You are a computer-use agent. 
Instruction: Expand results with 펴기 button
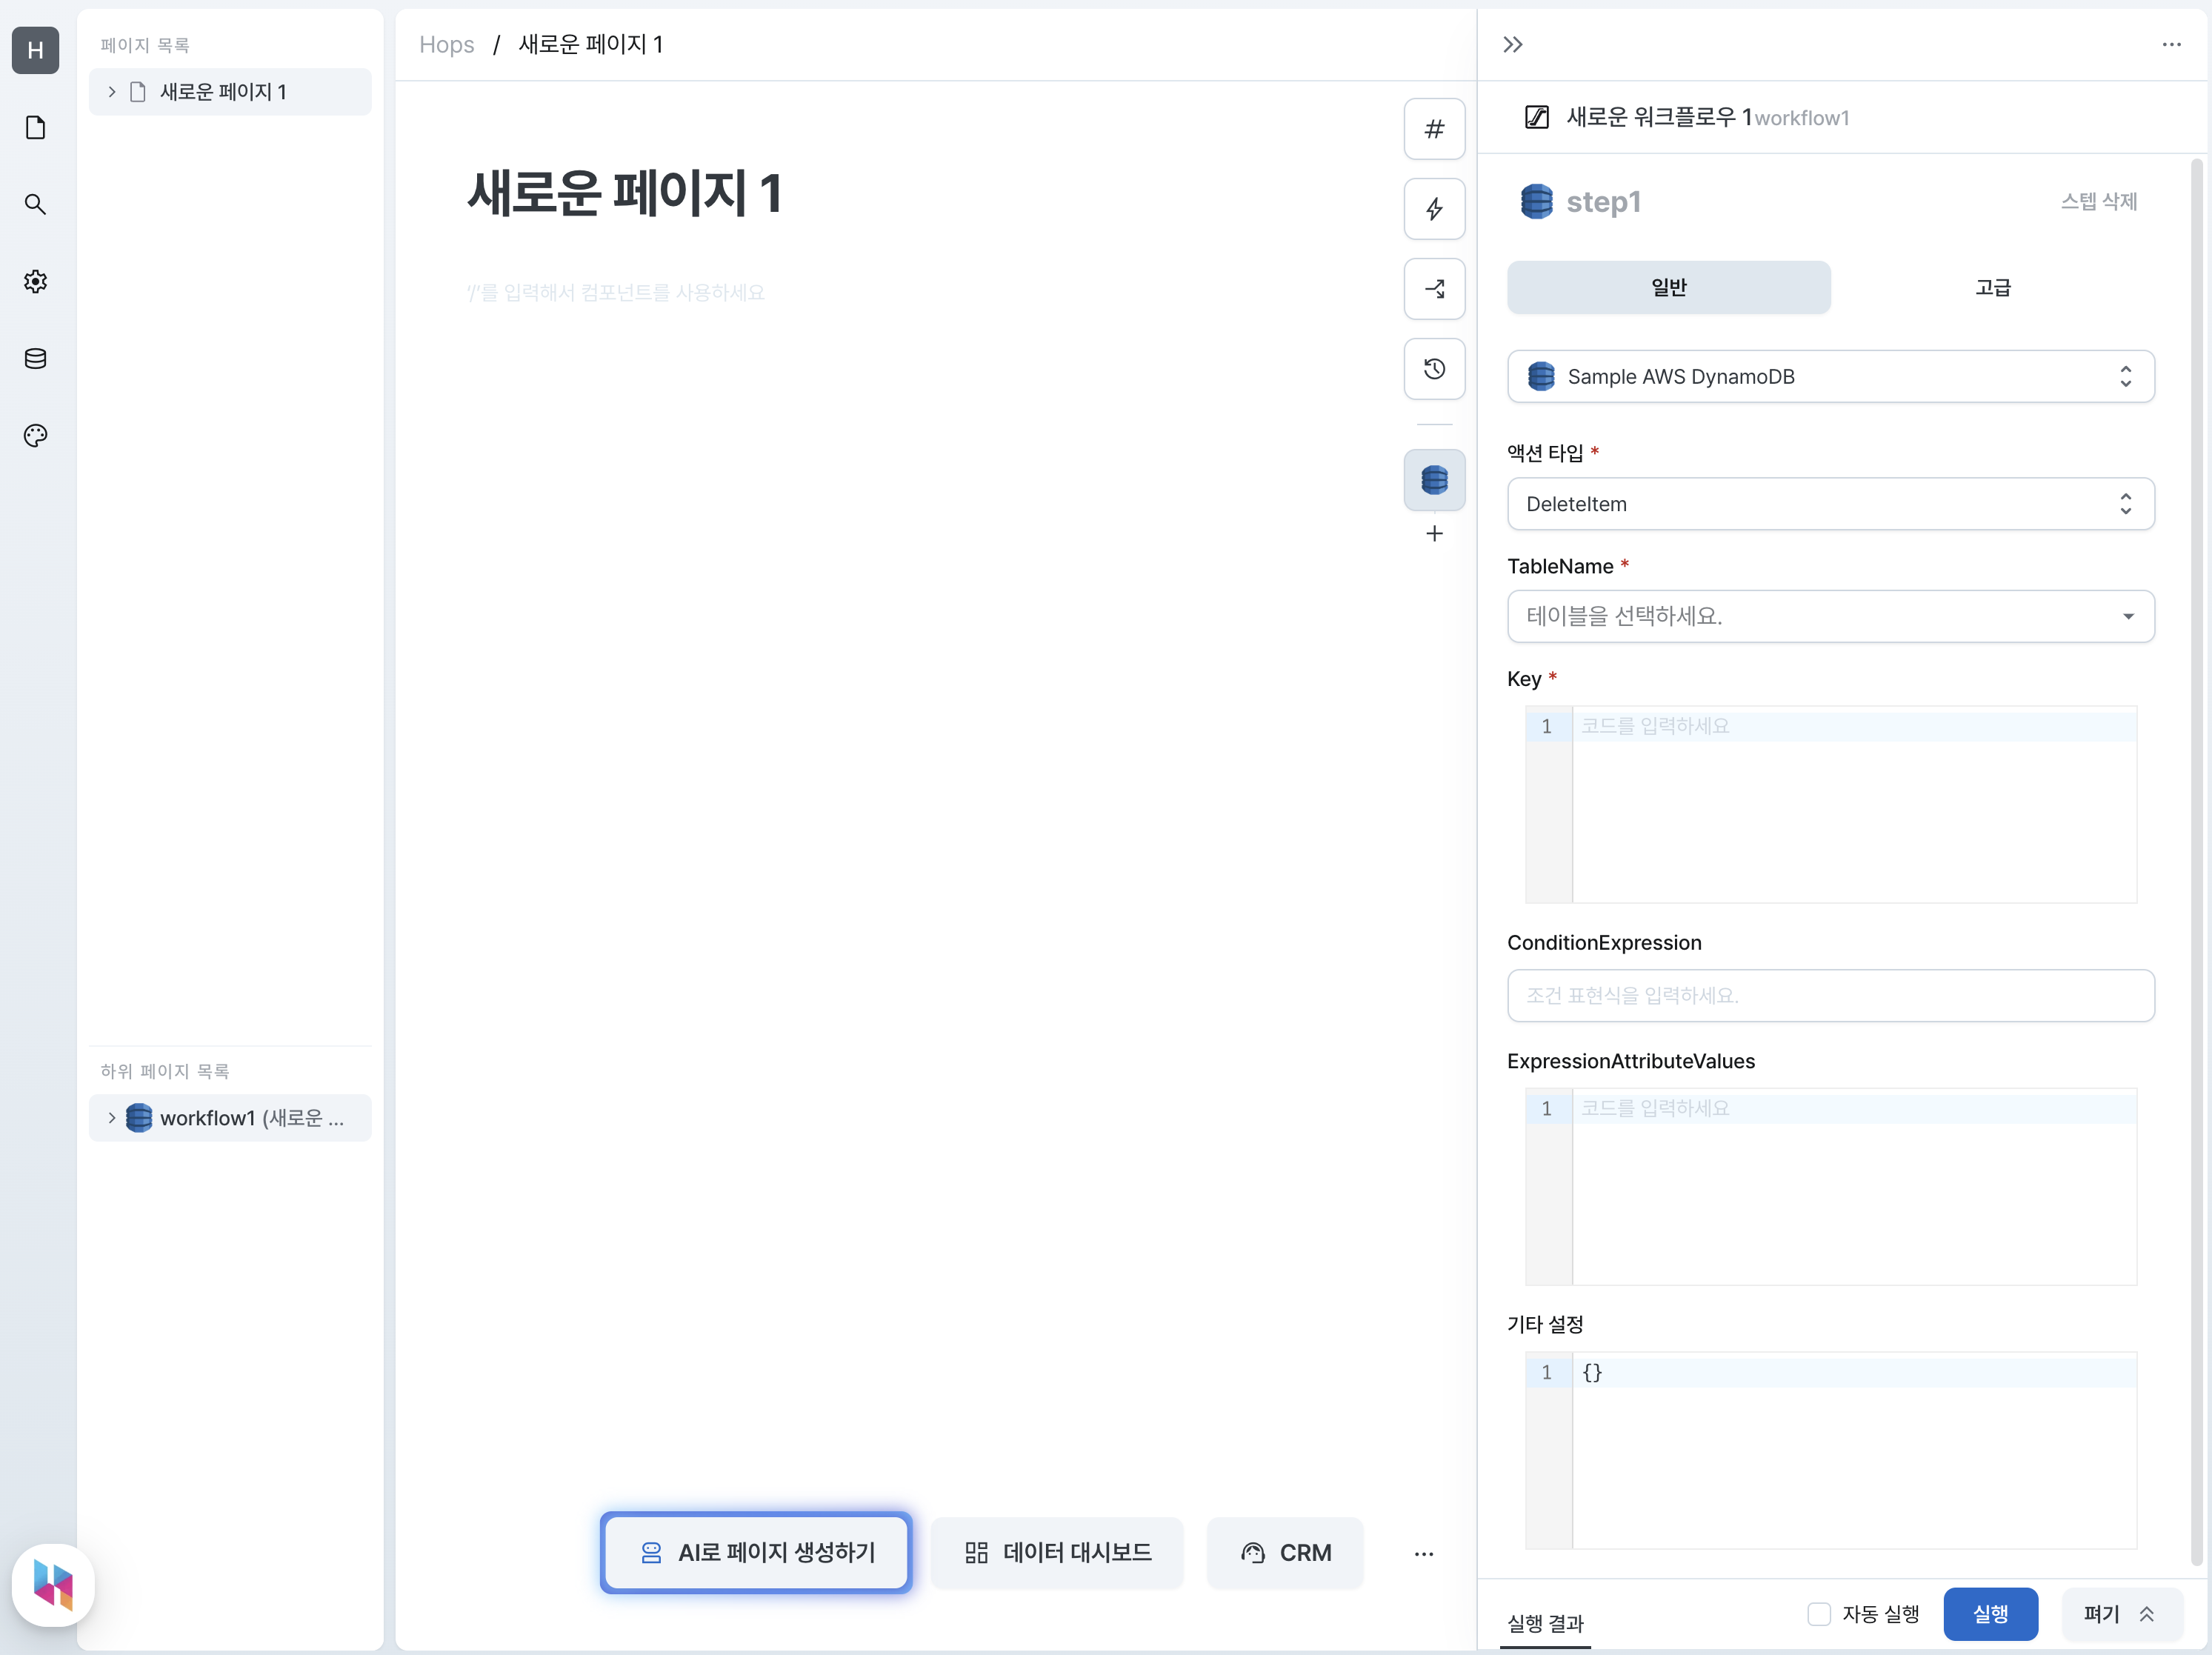pyautogui.click(x=2121, y=1614)
